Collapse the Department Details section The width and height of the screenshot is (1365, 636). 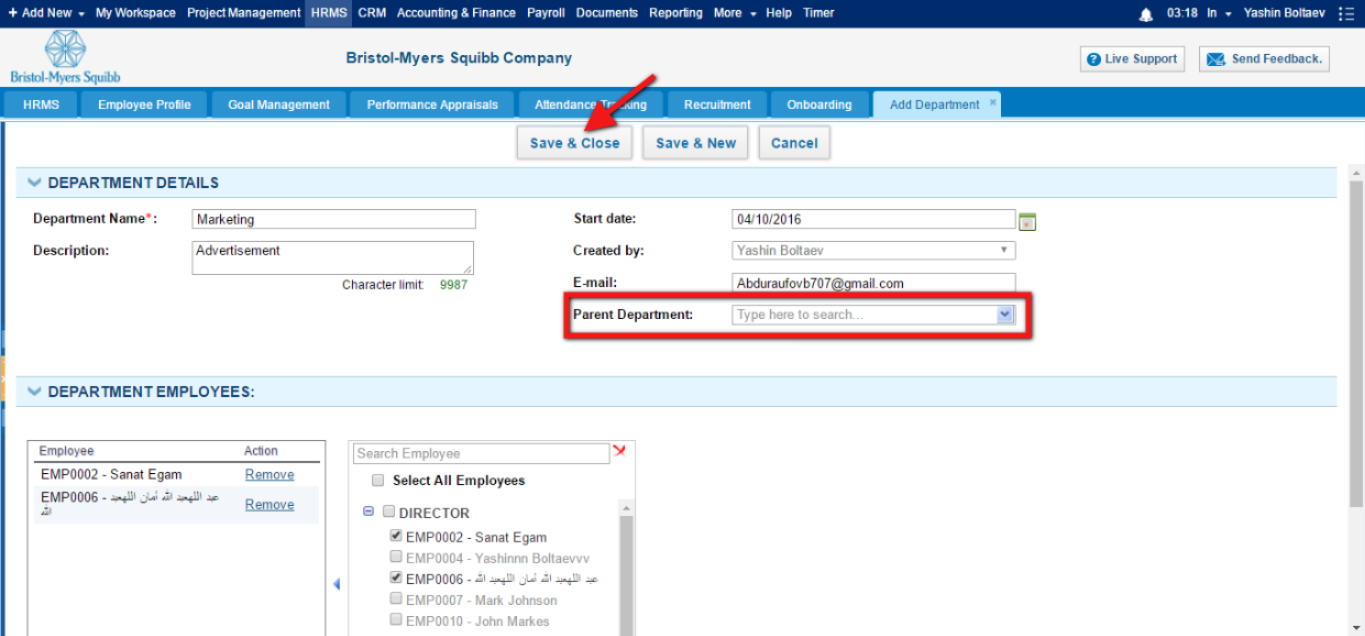coord(35,183)
